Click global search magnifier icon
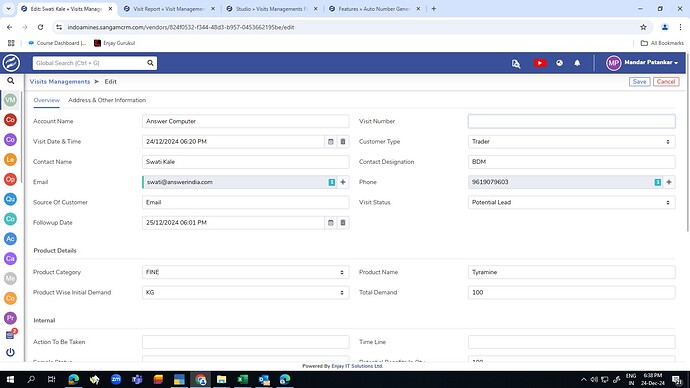 click(x=150, y=63)
